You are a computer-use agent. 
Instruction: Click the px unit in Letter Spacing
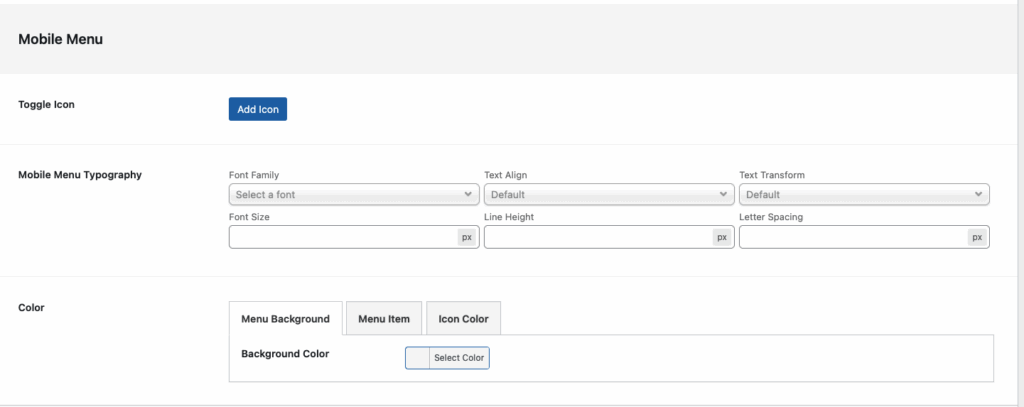(x=977, y=237)
